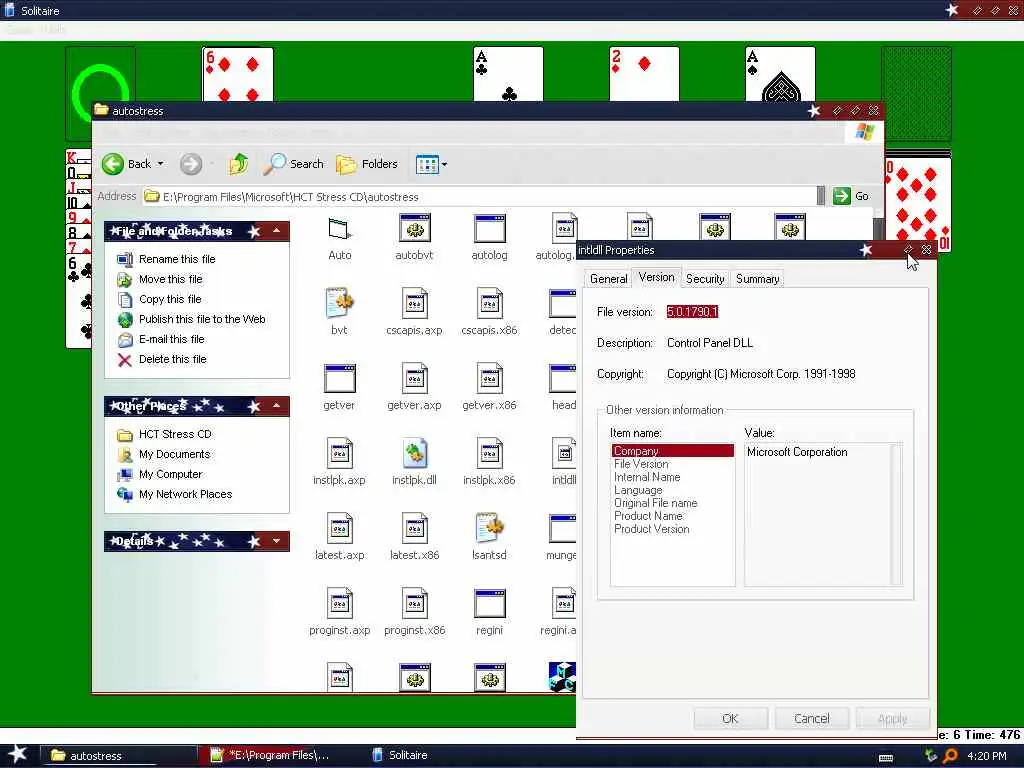Open the Search toolbar button
The width and height of the screenshot is (1024, 768).
(294, 164)
